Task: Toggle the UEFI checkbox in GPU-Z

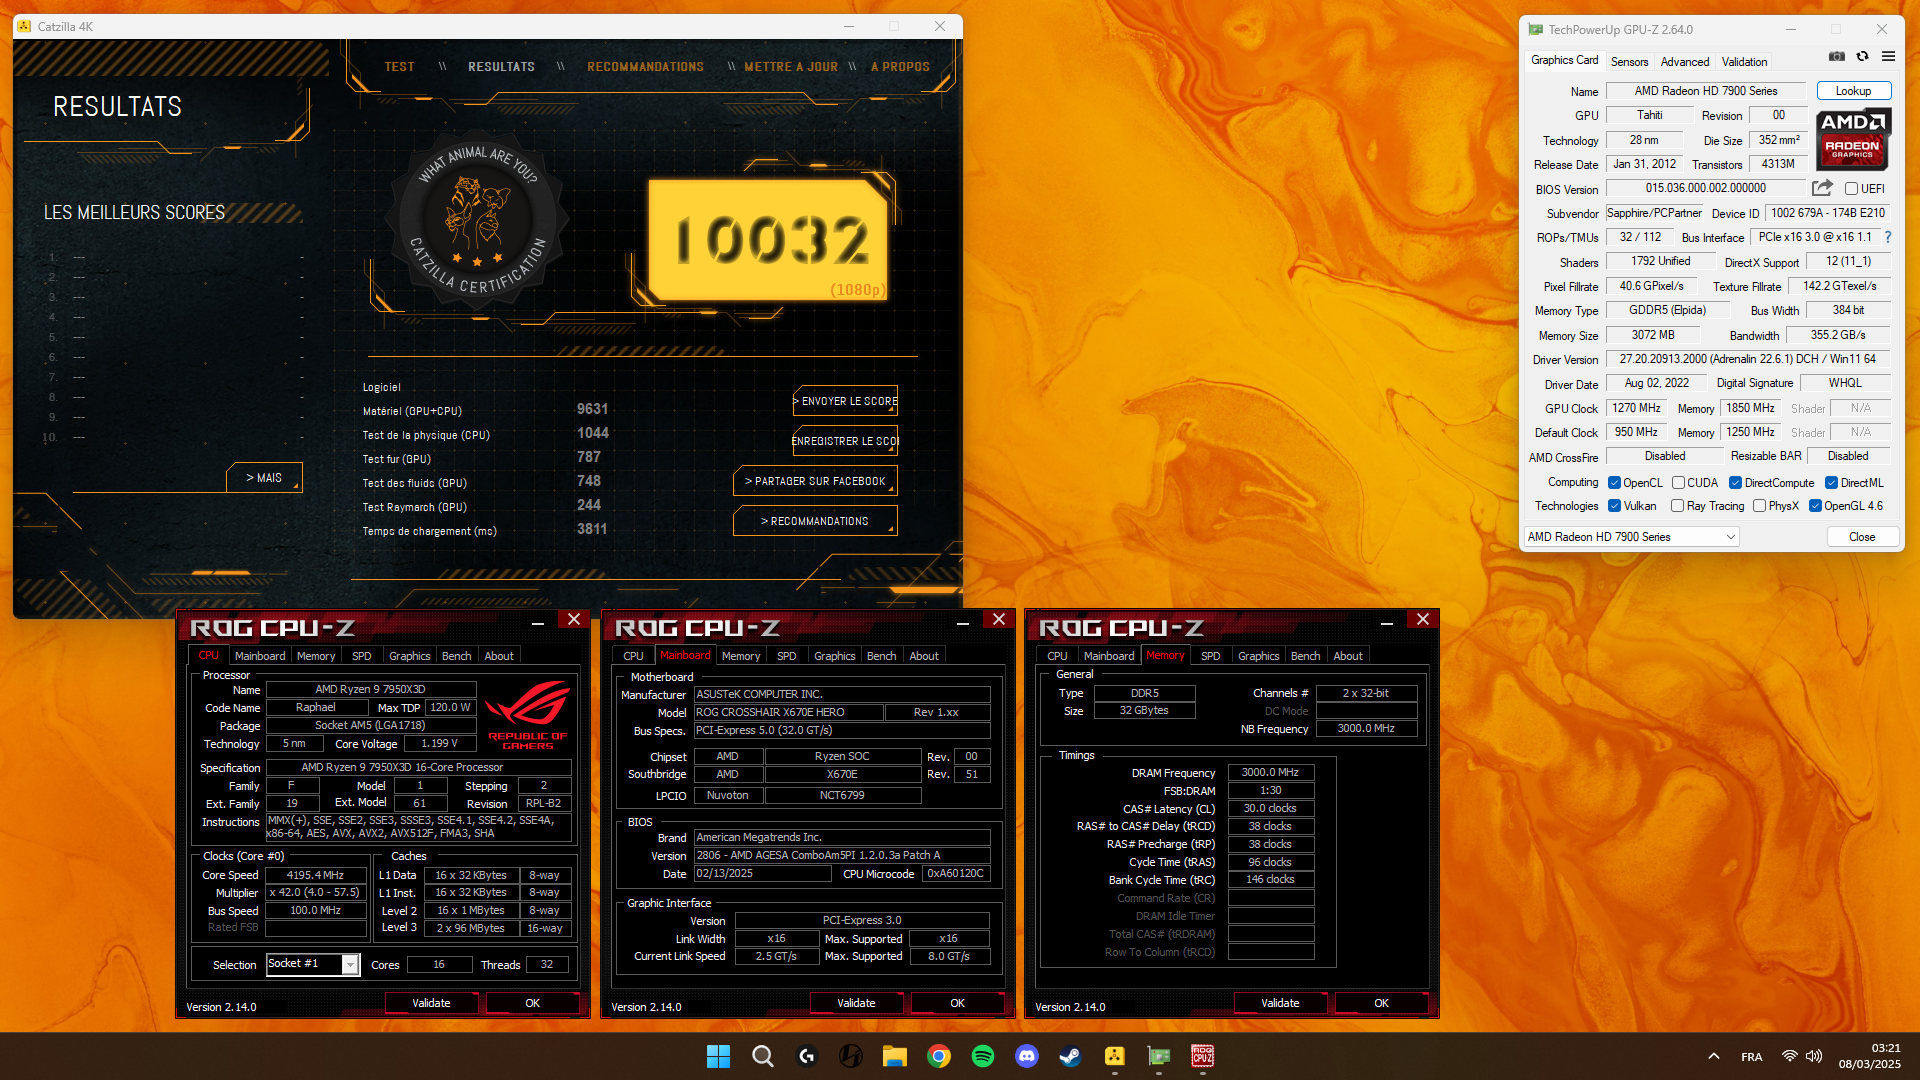Action: point(1851,189)
